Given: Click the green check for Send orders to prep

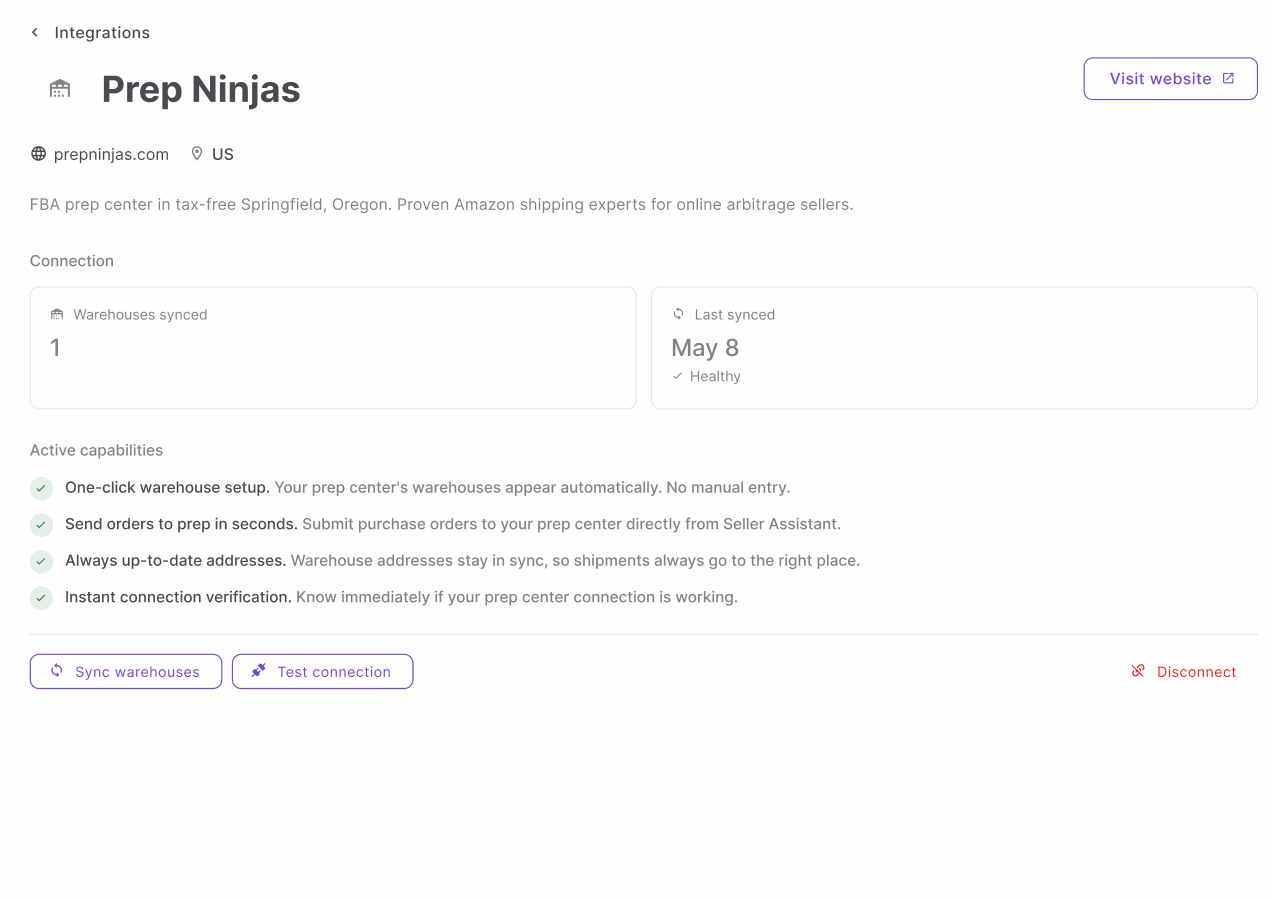Looking at the screenshot, I should [41, 525].
